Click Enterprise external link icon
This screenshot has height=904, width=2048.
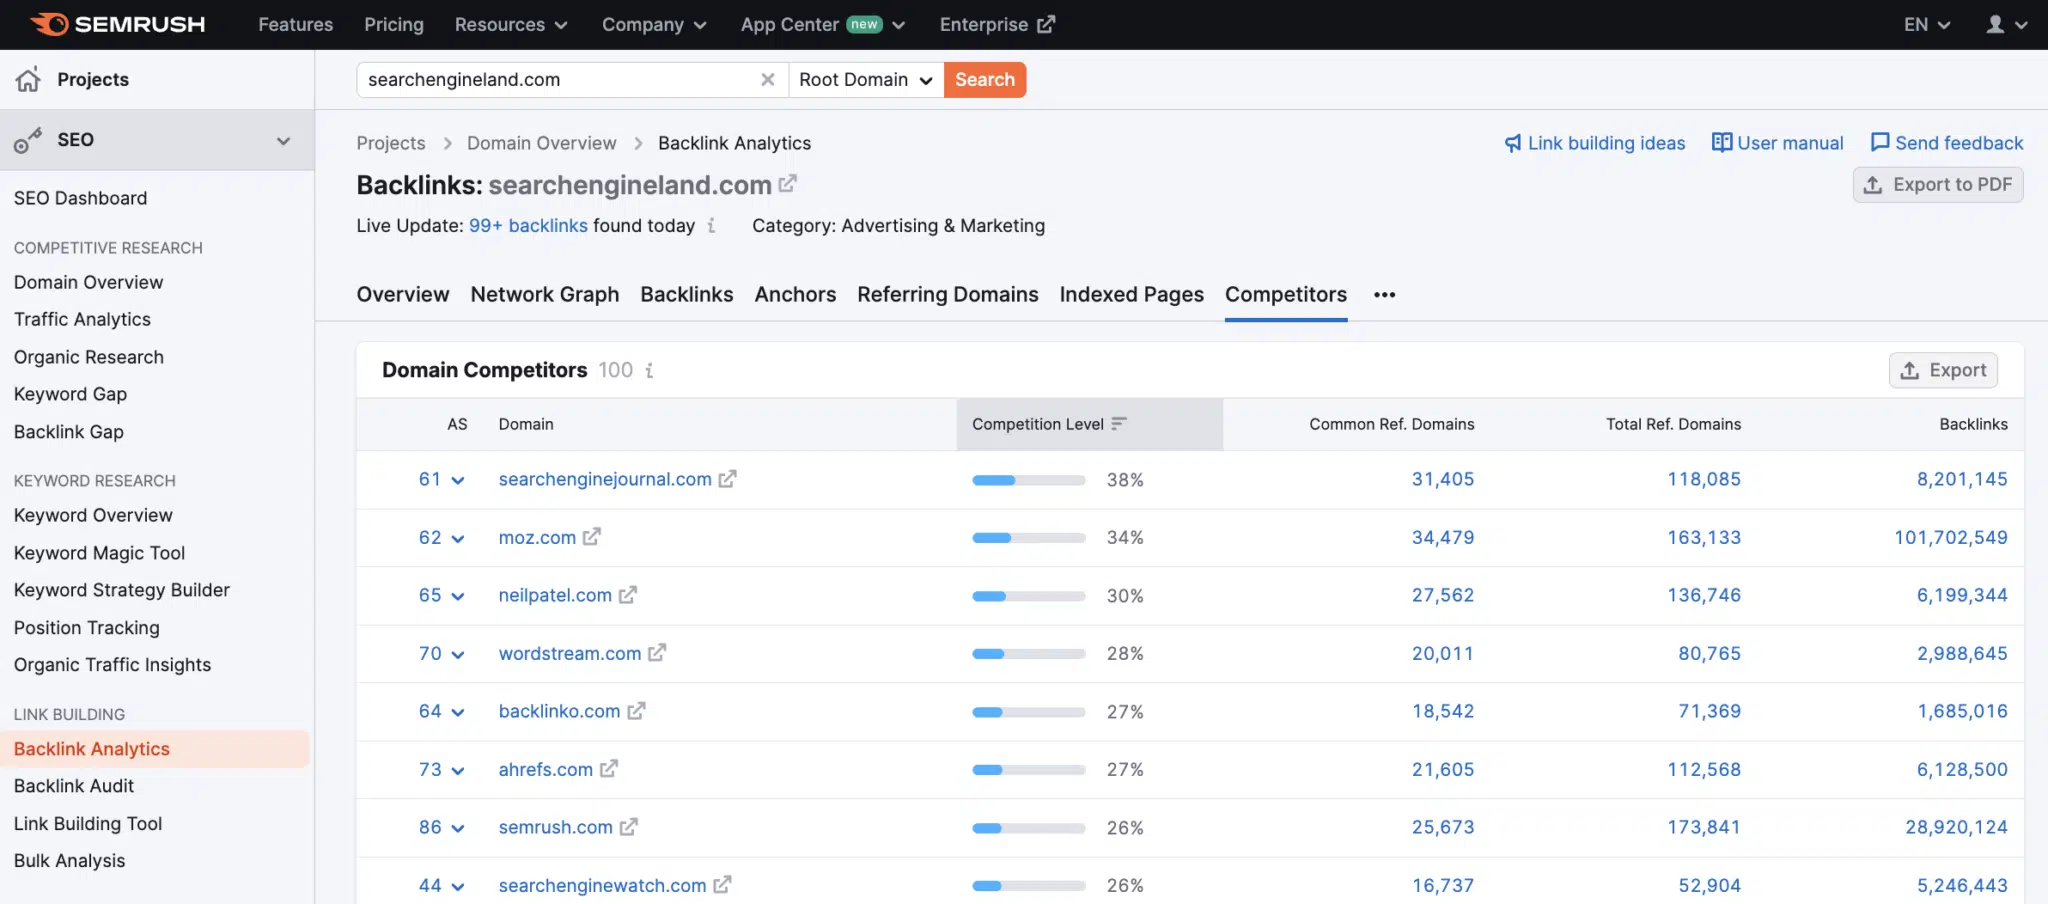(1046, 24)
